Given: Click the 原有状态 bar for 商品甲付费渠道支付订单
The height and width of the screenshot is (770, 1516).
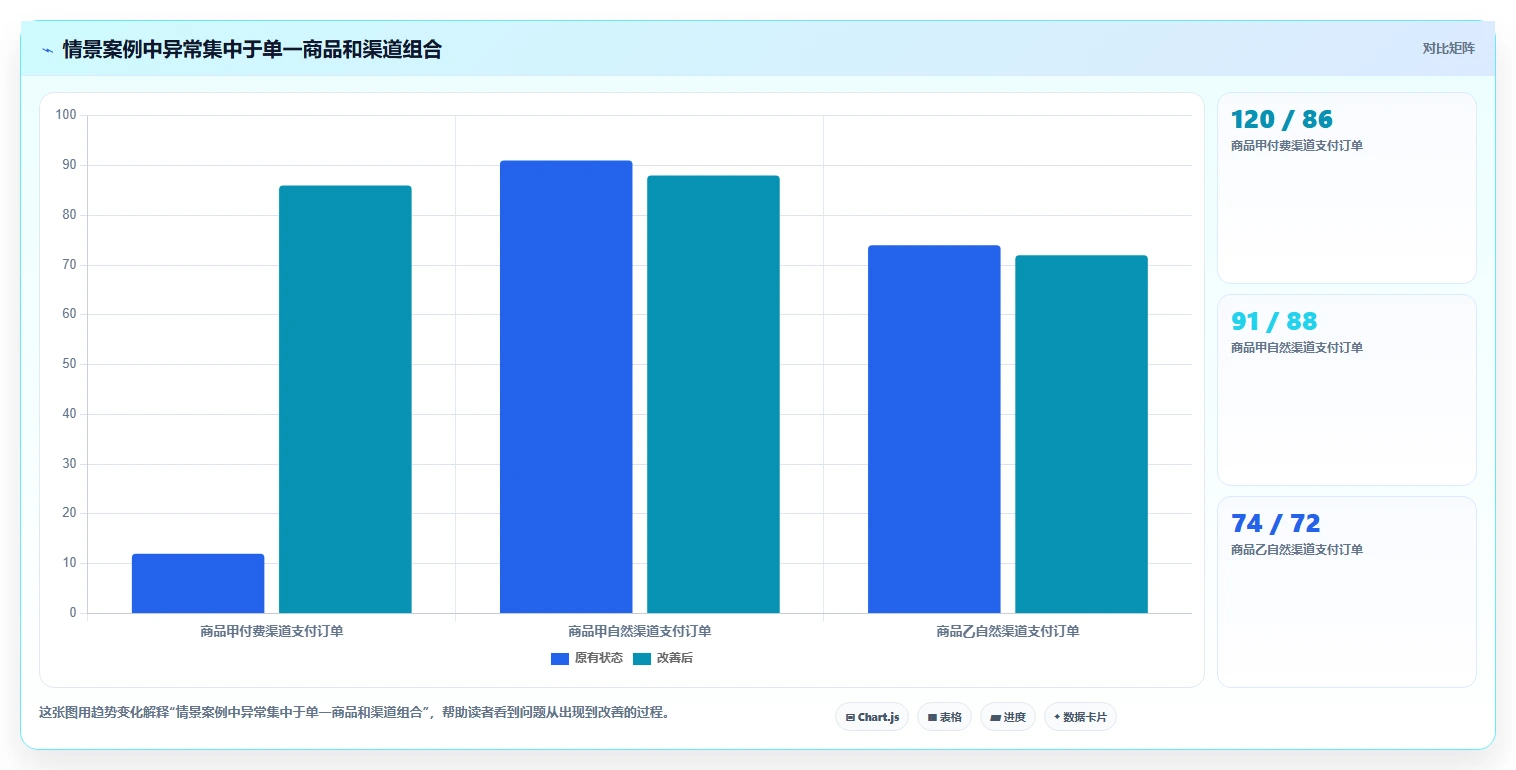Looking at the screenshot, I should [198, 583].
